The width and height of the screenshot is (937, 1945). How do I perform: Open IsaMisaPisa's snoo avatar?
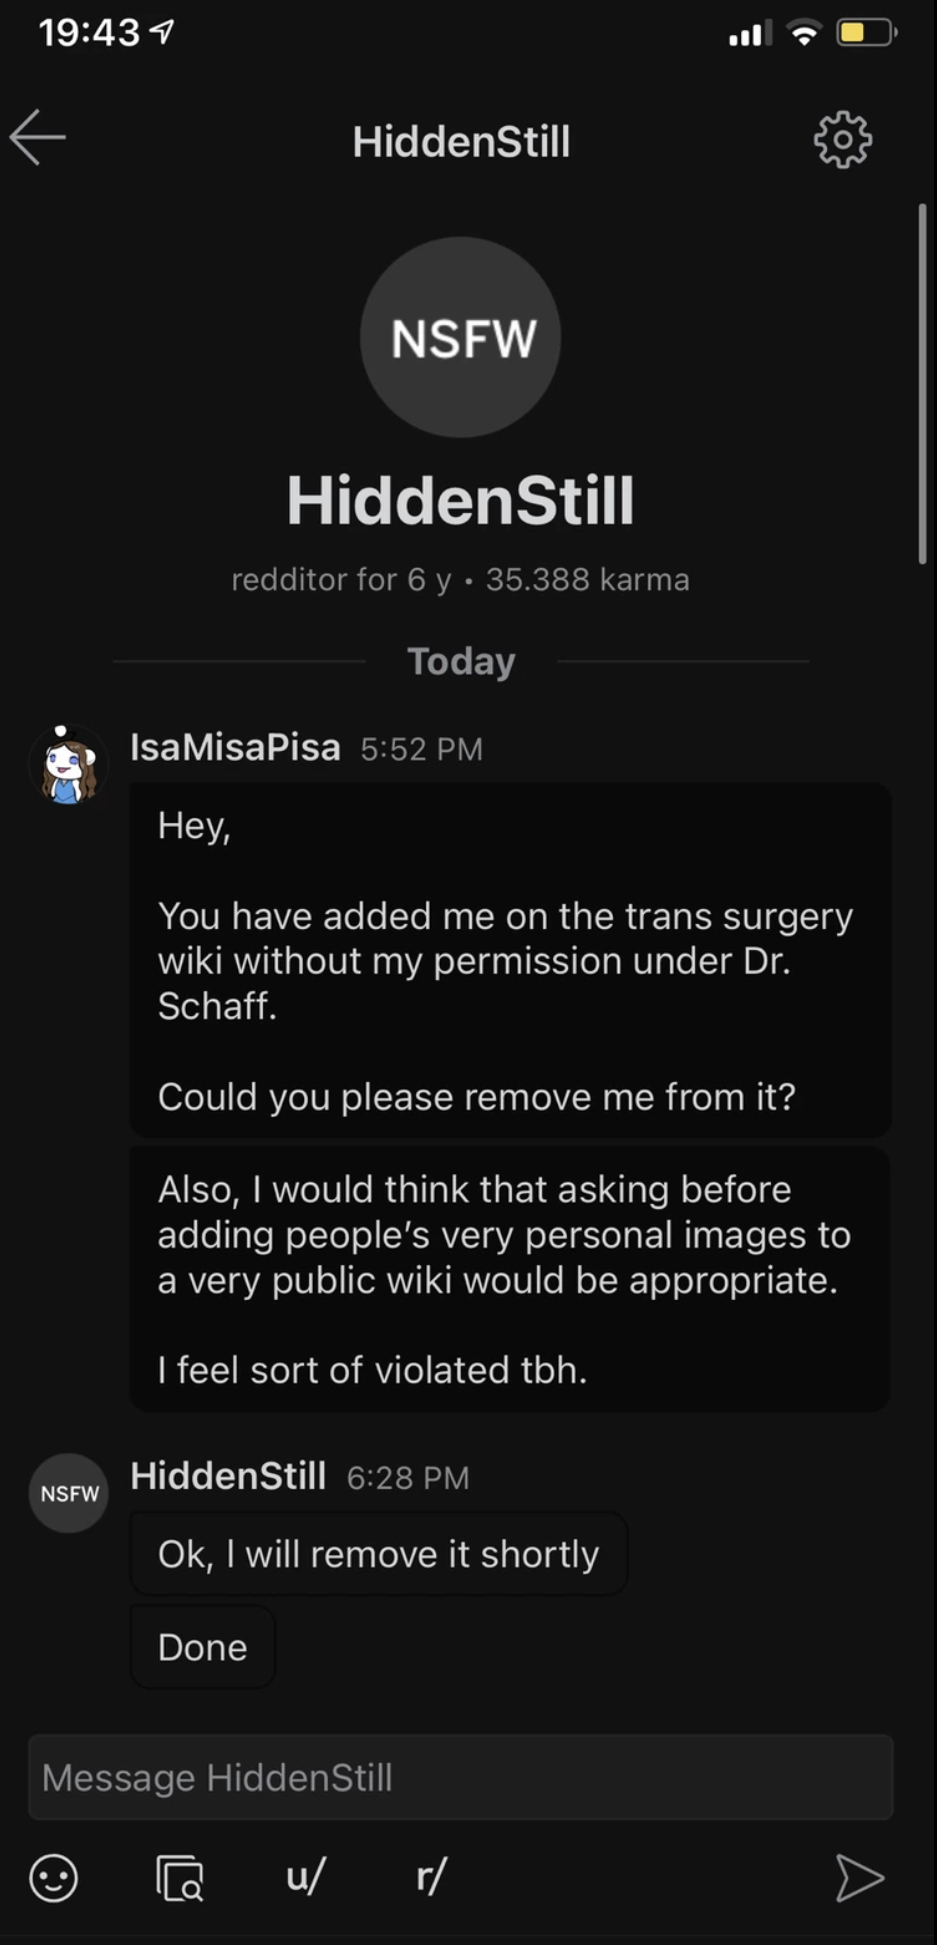[68, 765]
